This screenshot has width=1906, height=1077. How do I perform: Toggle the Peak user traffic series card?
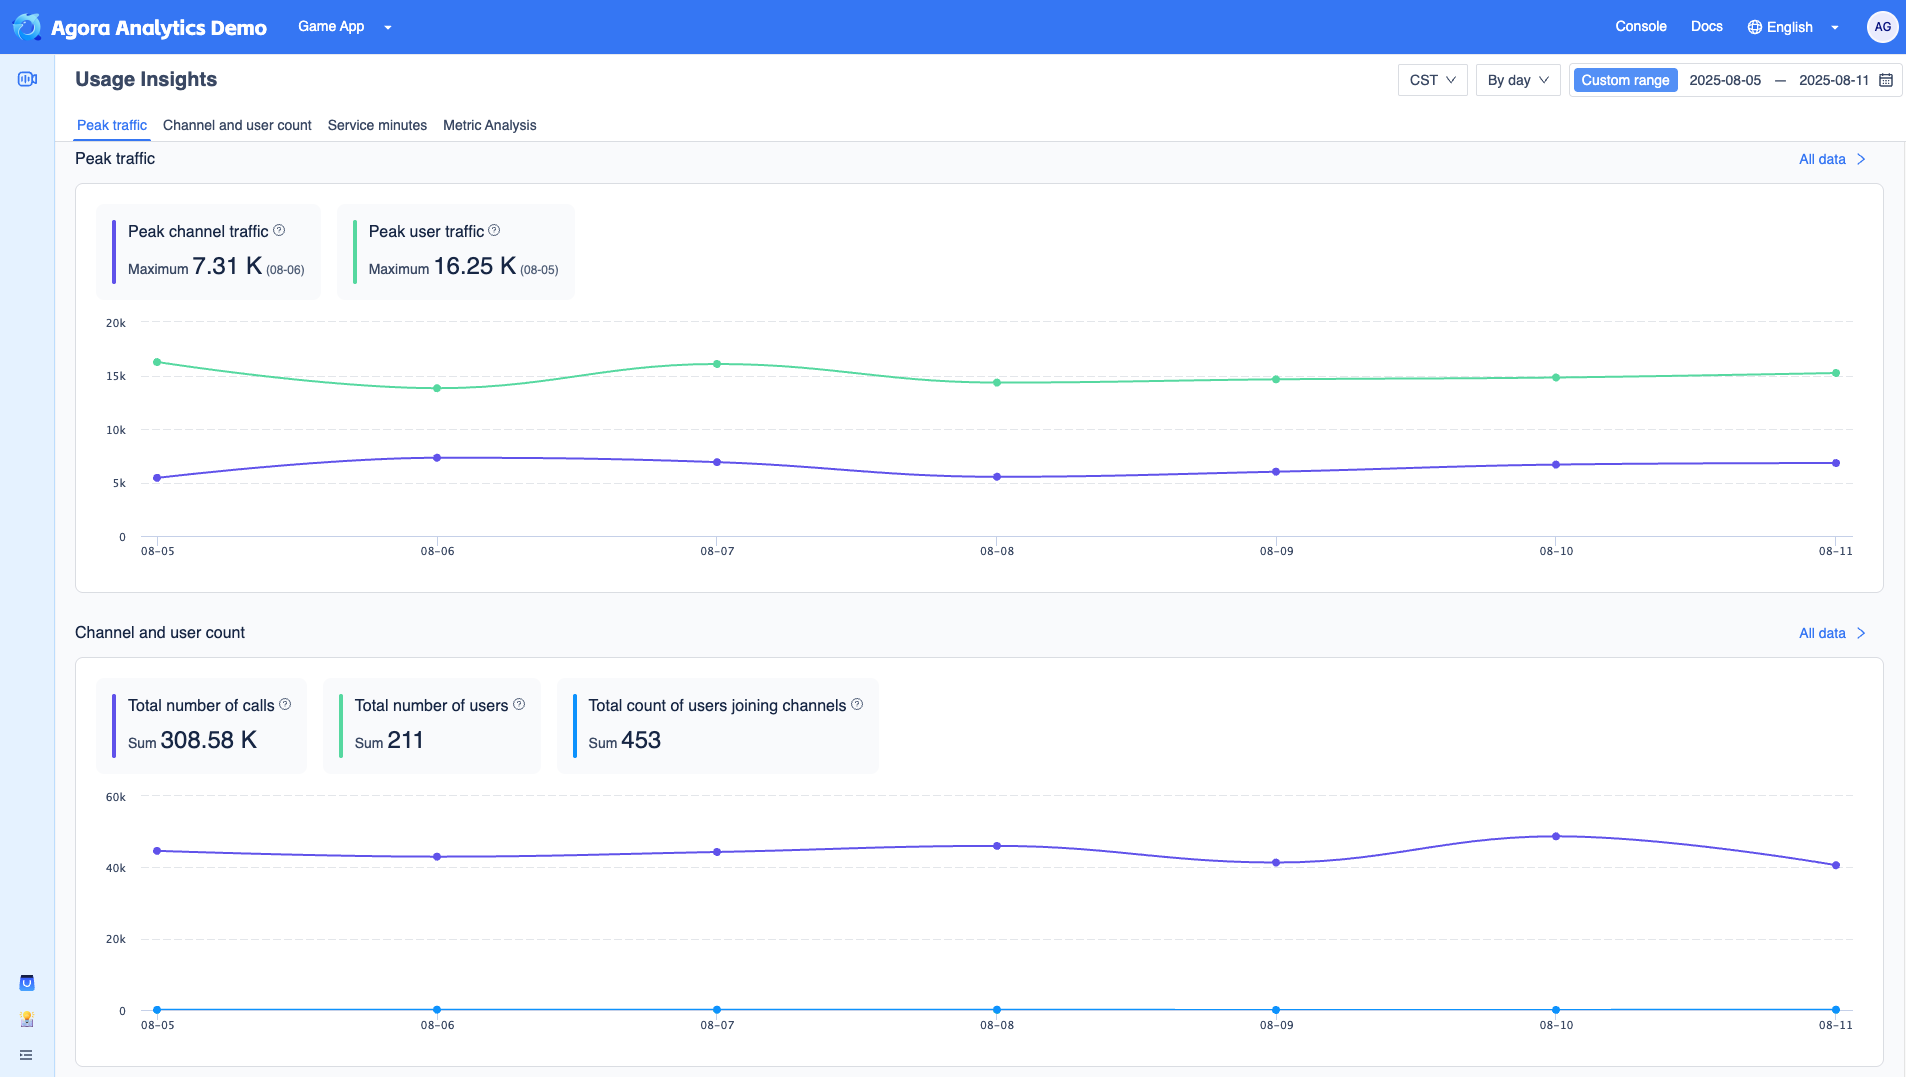456,252
